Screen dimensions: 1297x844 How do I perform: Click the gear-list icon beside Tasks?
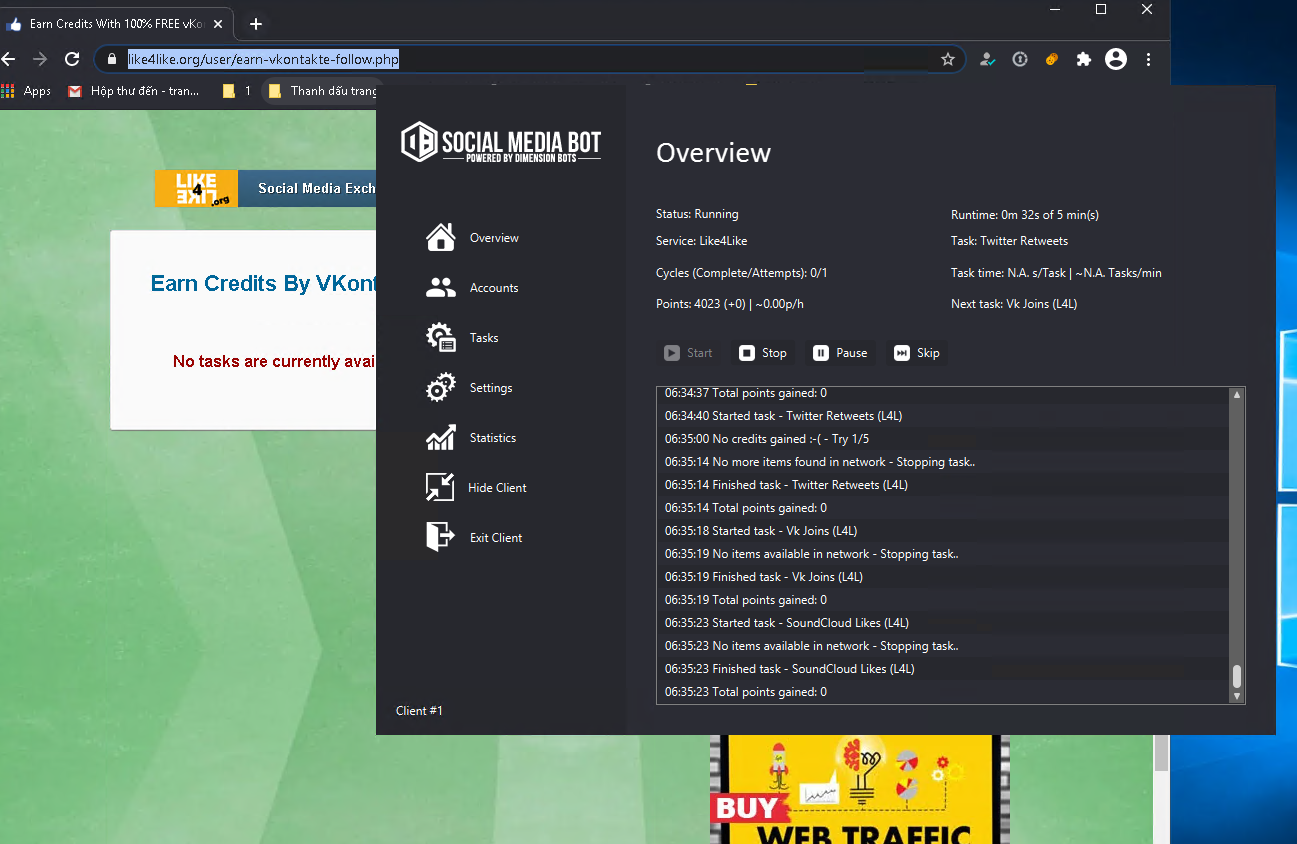441,338
